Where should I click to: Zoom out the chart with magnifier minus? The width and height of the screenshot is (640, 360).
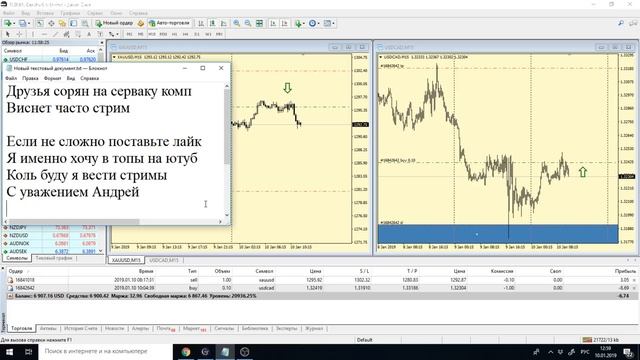click(x=248, y=23)
